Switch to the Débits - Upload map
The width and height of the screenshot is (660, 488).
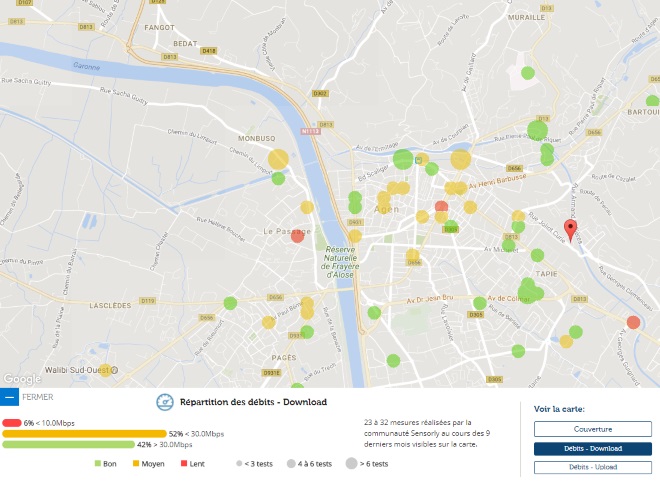(x=593, y=467)
